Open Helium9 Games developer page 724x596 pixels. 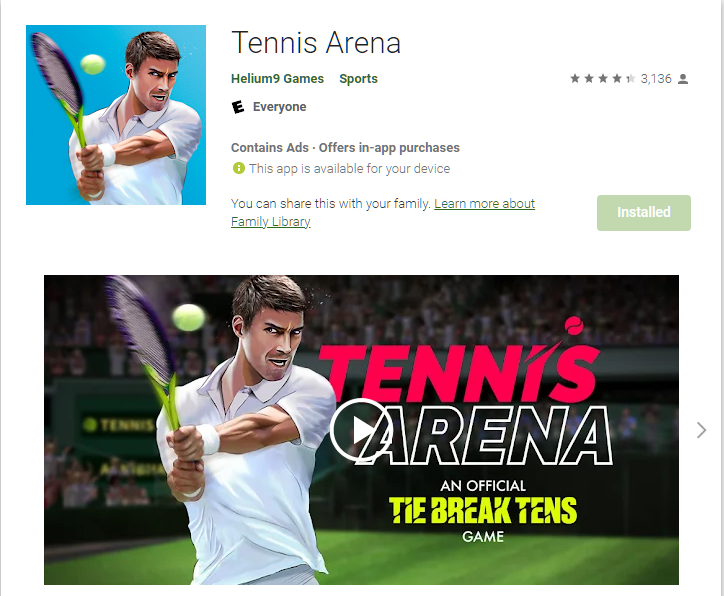[x=278, y=78]
